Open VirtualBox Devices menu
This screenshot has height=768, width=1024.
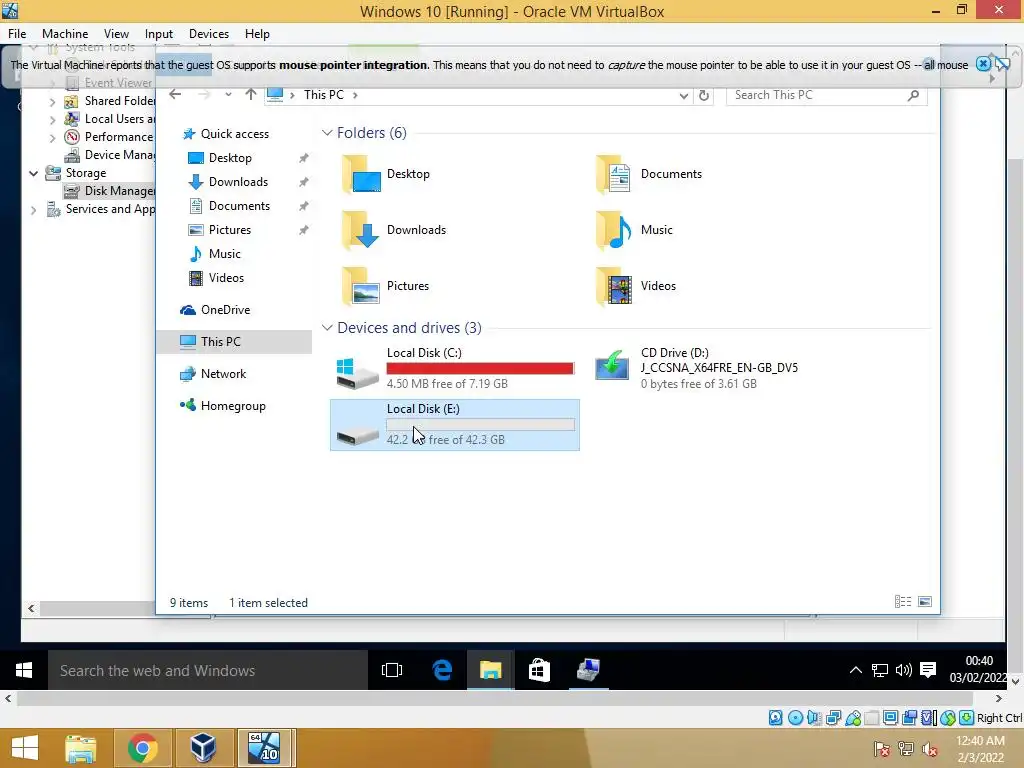click(208, 34)
